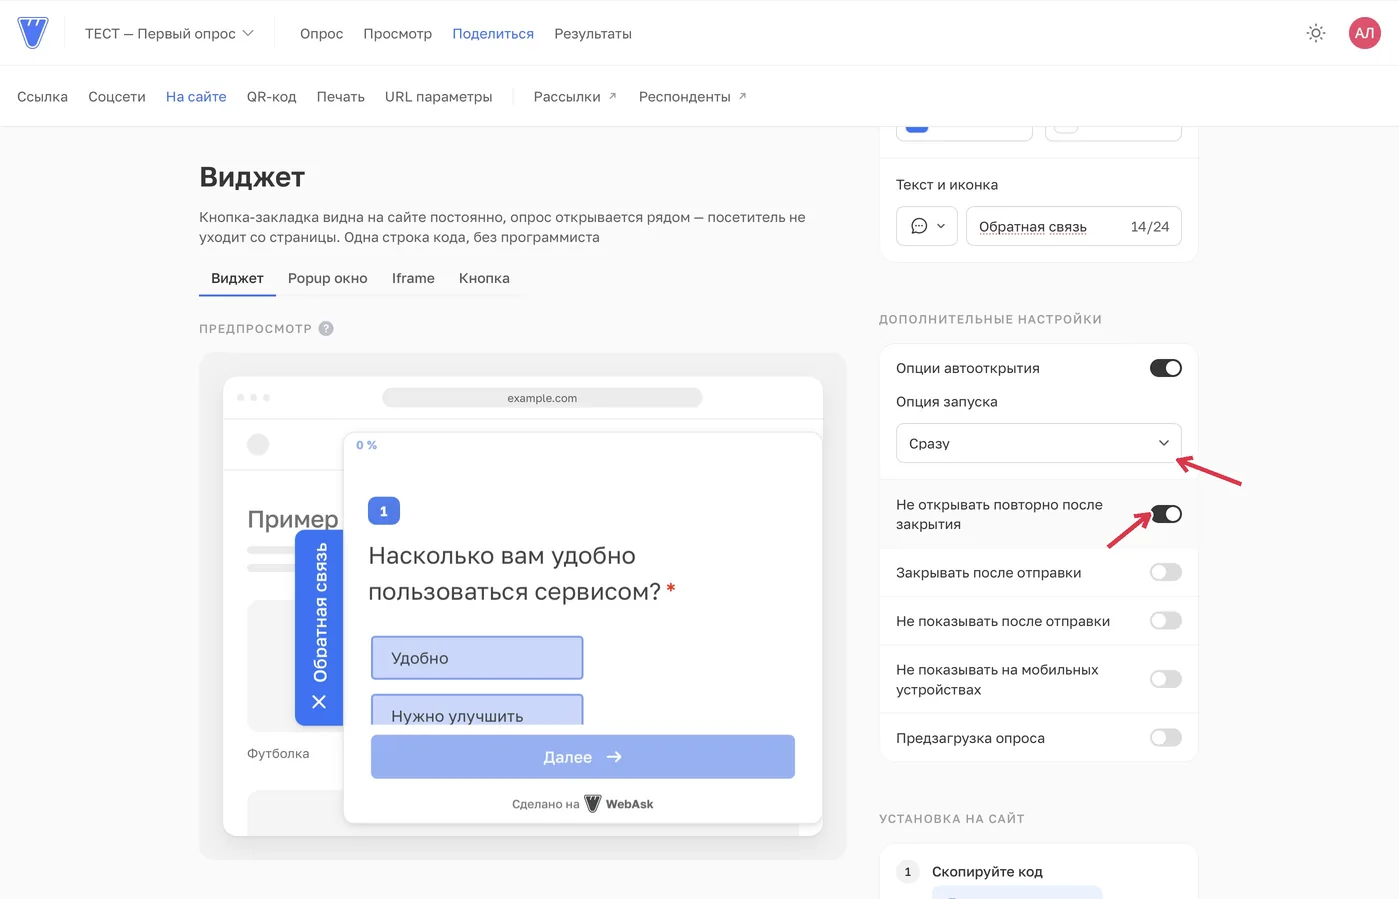This screenshot has height=899, width=1399.
Task: Click the WebAsk logo in header
Action: tap(33, 33)
